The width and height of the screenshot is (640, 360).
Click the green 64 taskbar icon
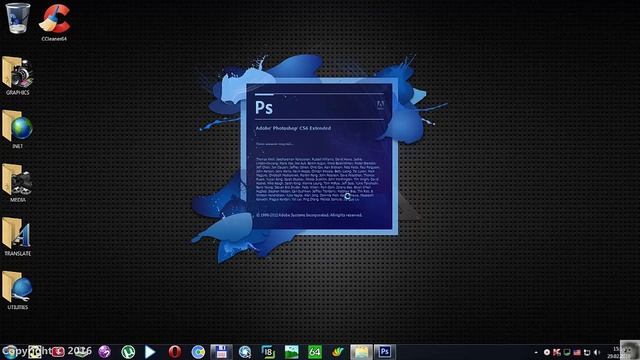coord(315,351)
